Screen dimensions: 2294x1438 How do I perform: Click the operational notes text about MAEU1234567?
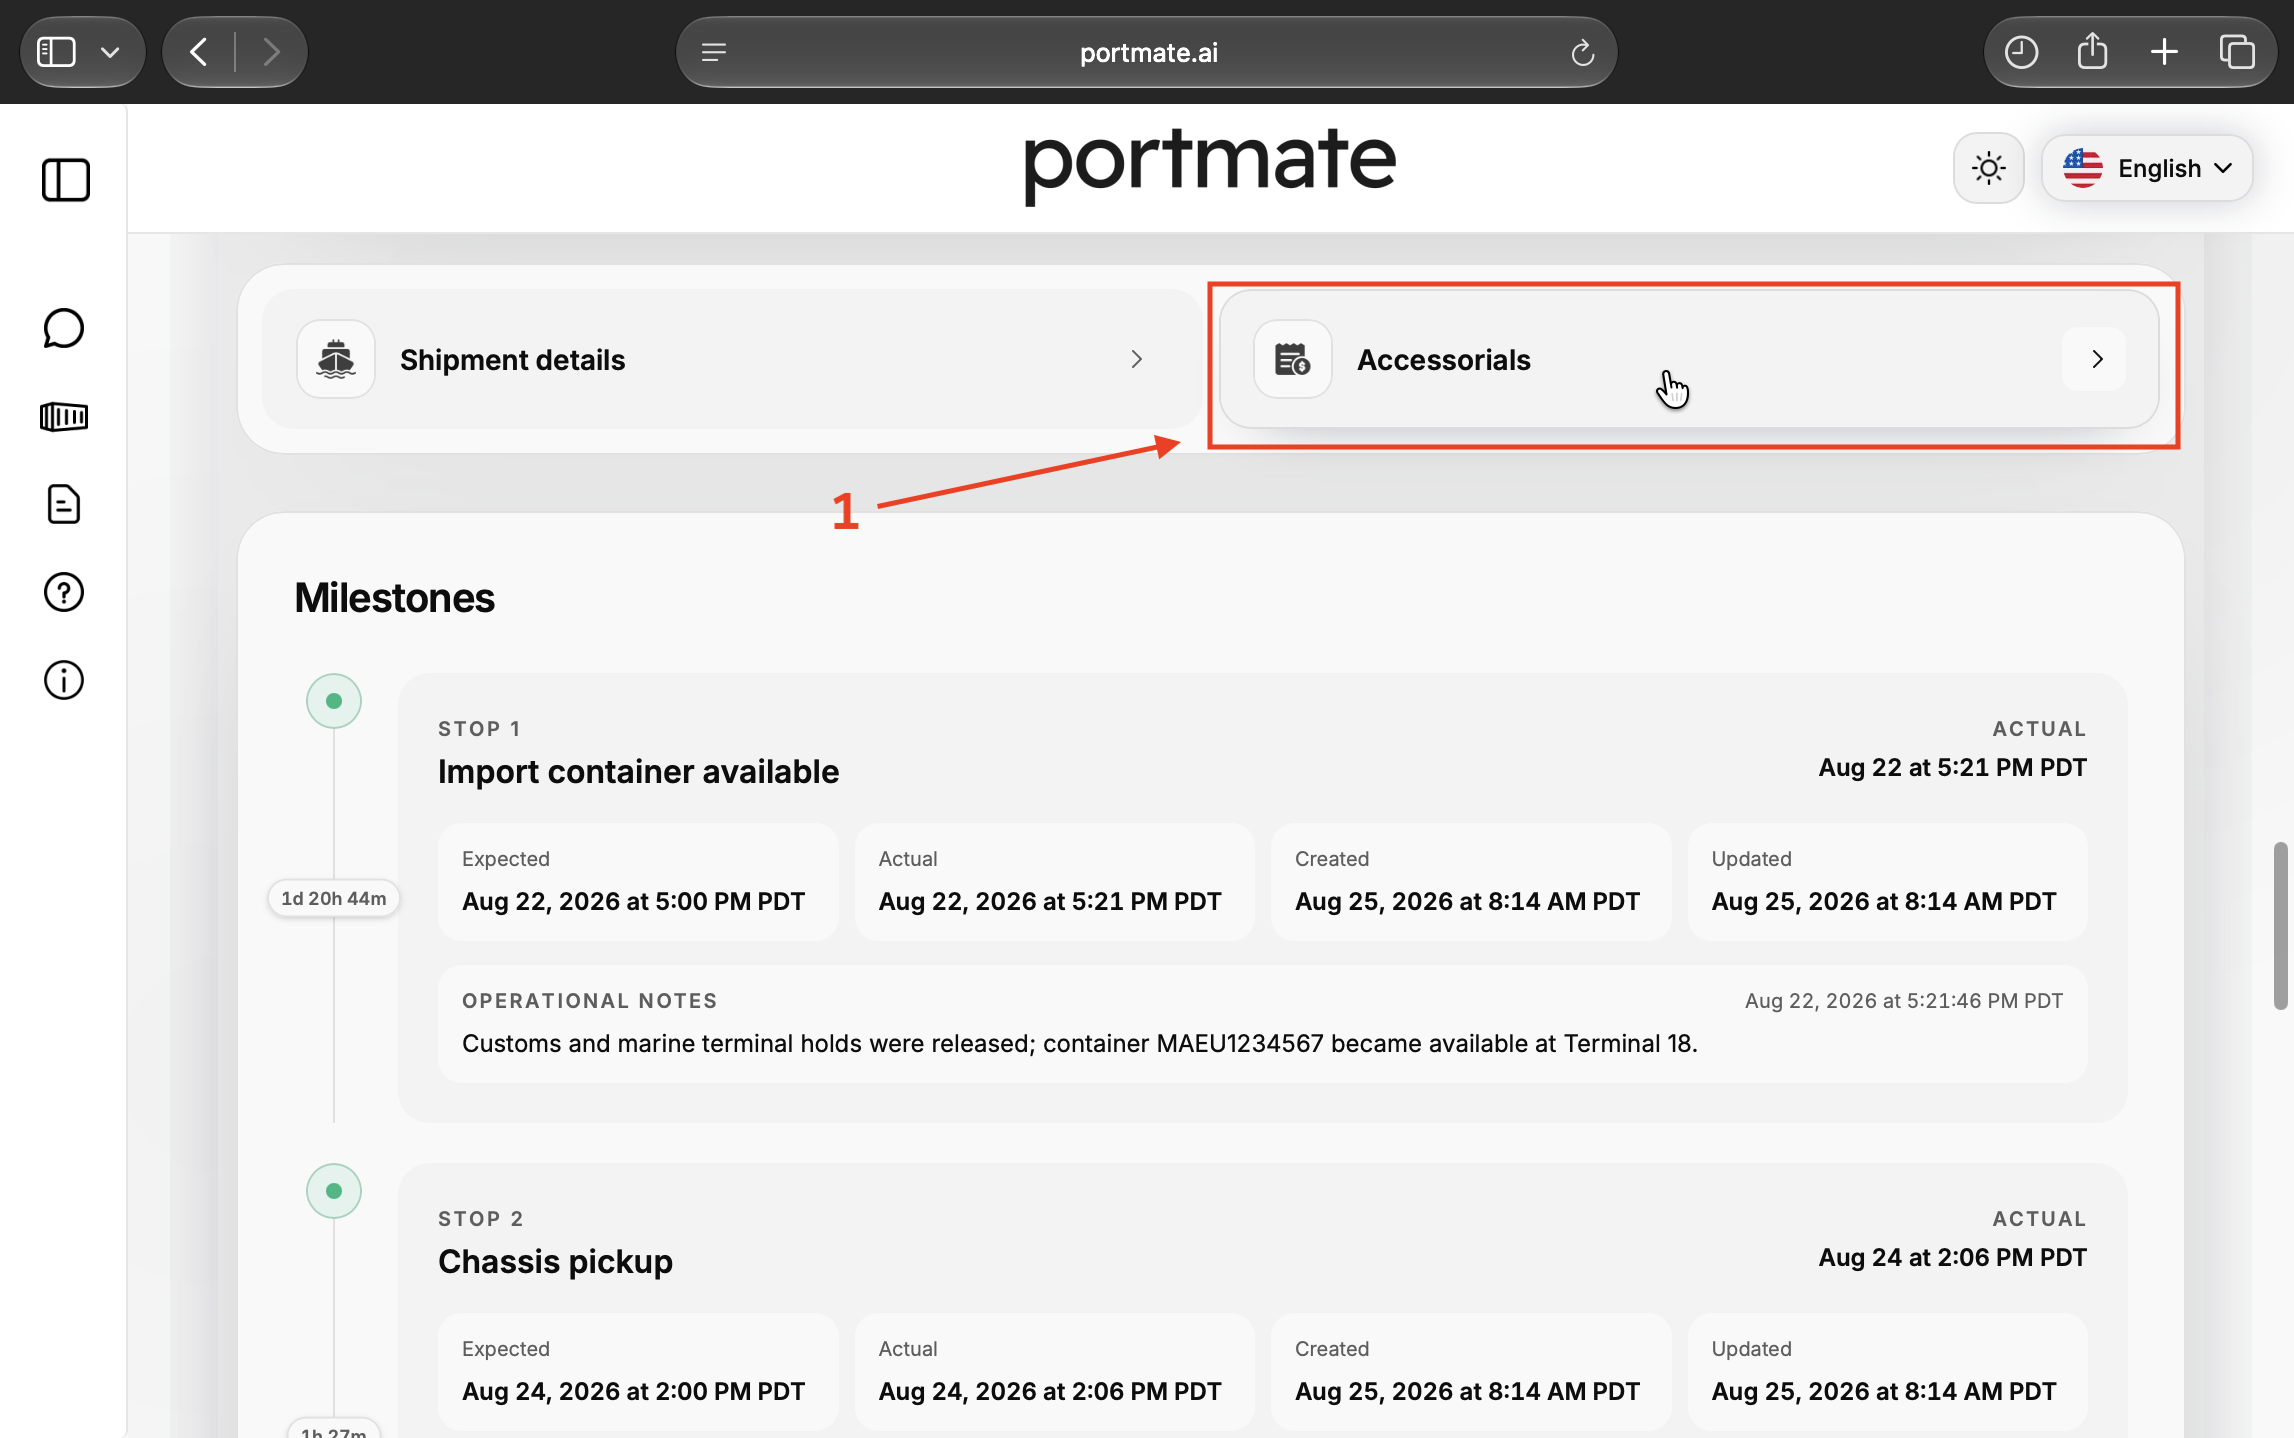[1080, 1043]
